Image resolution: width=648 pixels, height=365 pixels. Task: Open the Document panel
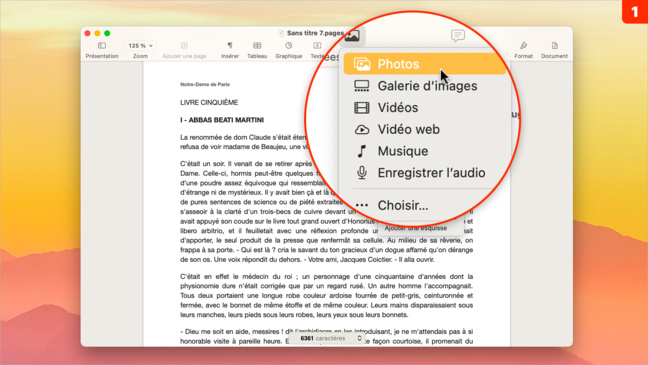554,49
